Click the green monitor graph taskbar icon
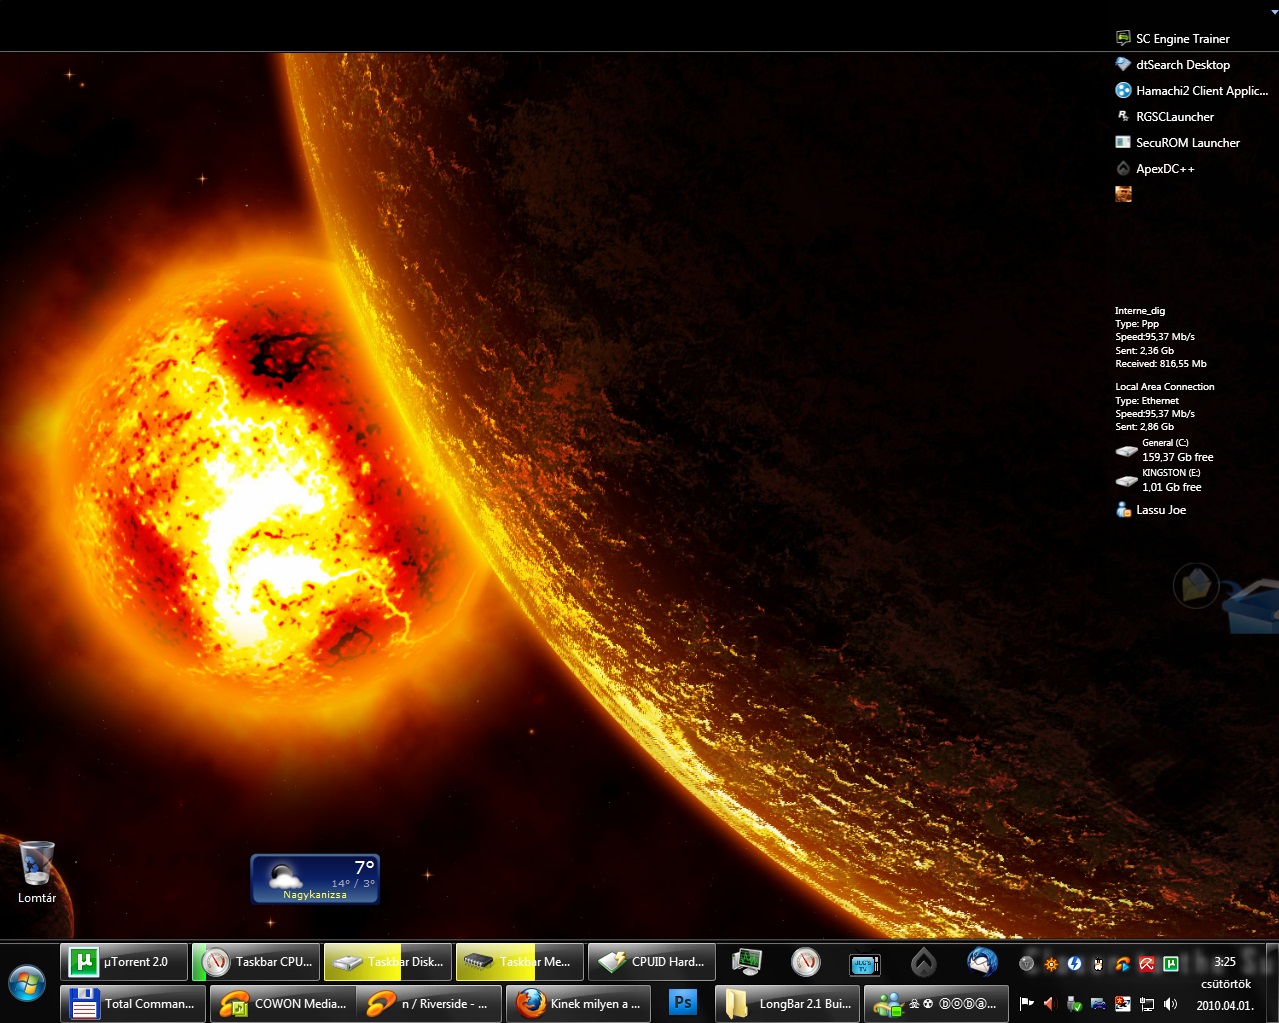Viewport: 1279px width, 1023px height. pyautogui.click(x=746, y=963)
